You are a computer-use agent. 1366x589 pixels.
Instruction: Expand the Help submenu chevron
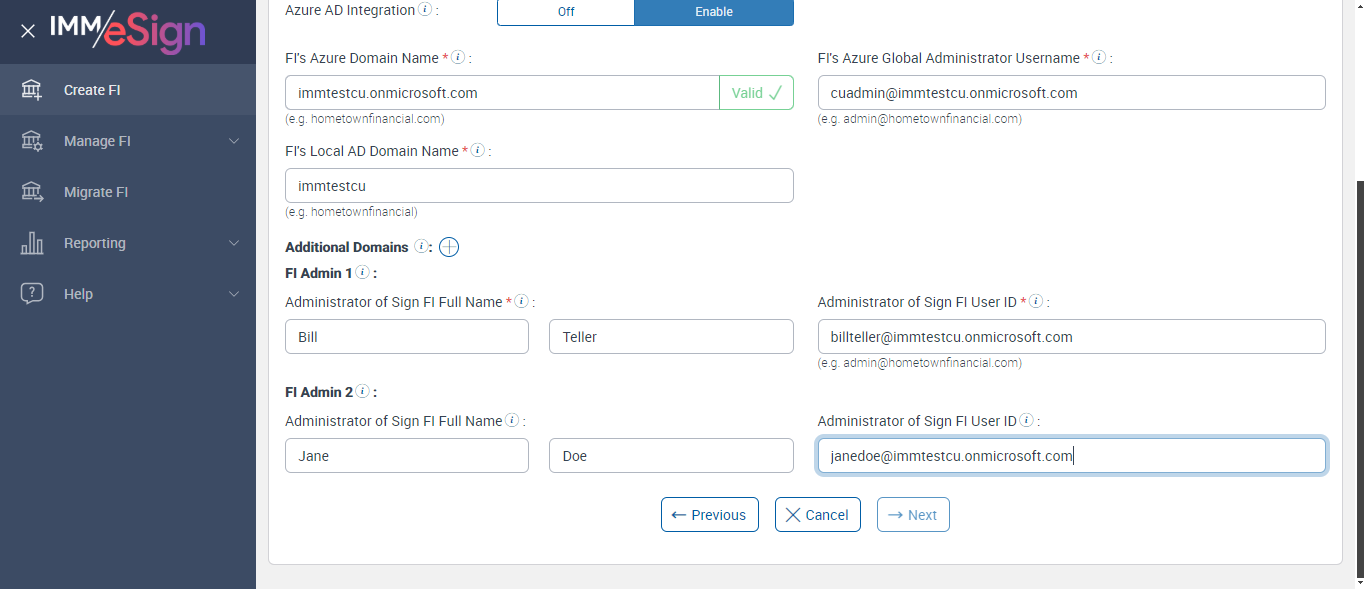[234, 294]
